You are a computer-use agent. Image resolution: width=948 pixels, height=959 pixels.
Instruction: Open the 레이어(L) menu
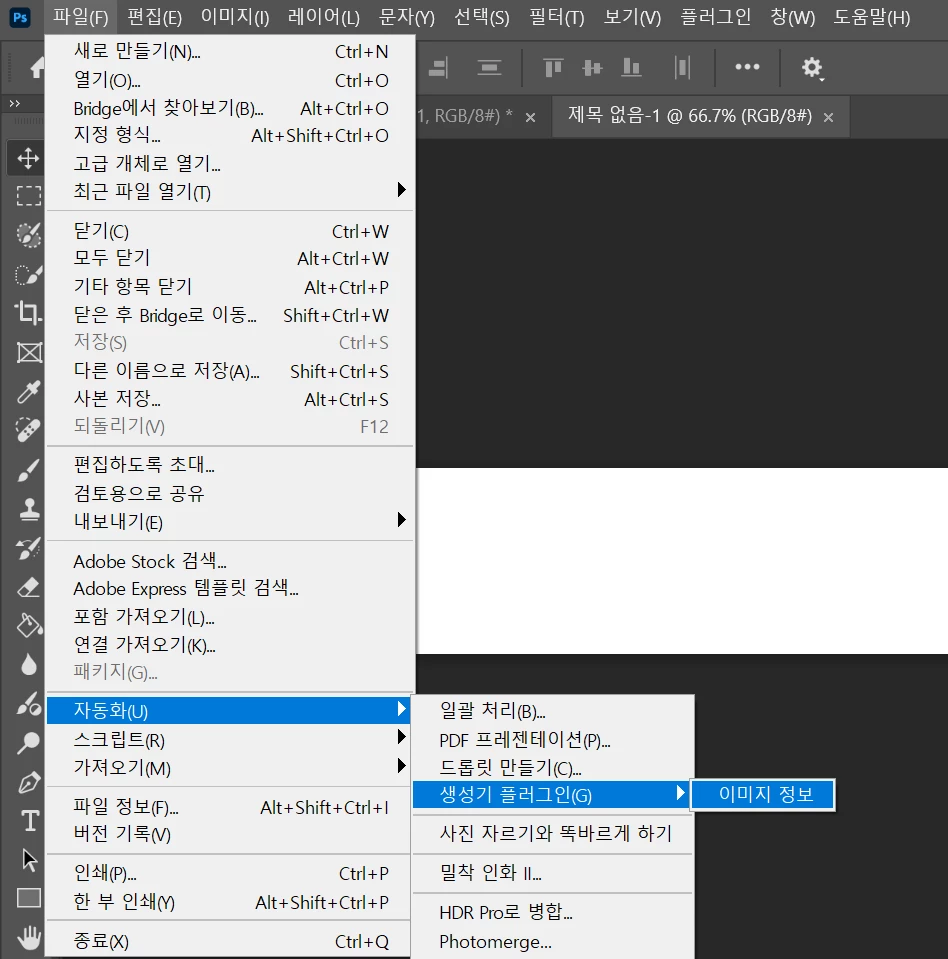pyautogui.click(x=324, y=17)
